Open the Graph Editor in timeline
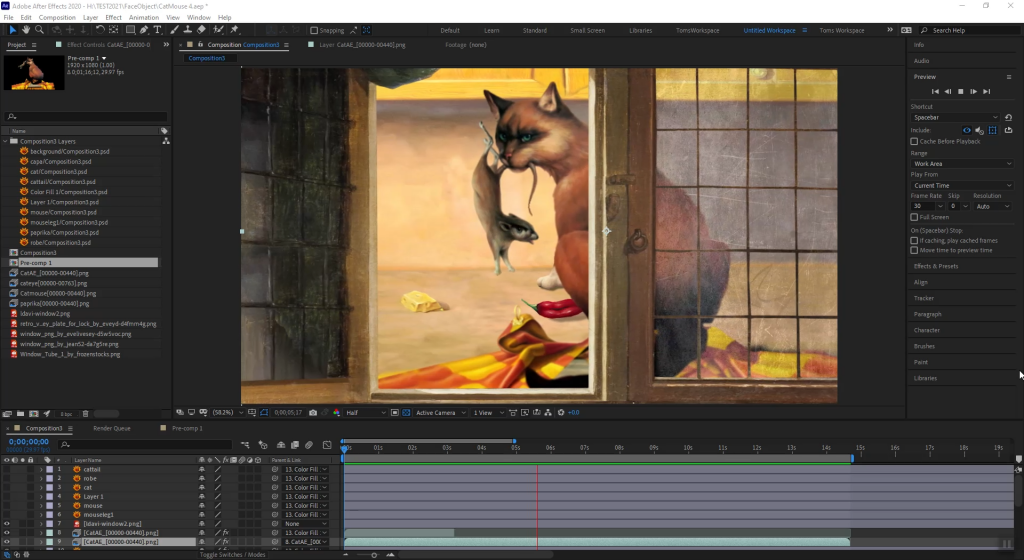1024x560 pixels. [x=327, y=445]
